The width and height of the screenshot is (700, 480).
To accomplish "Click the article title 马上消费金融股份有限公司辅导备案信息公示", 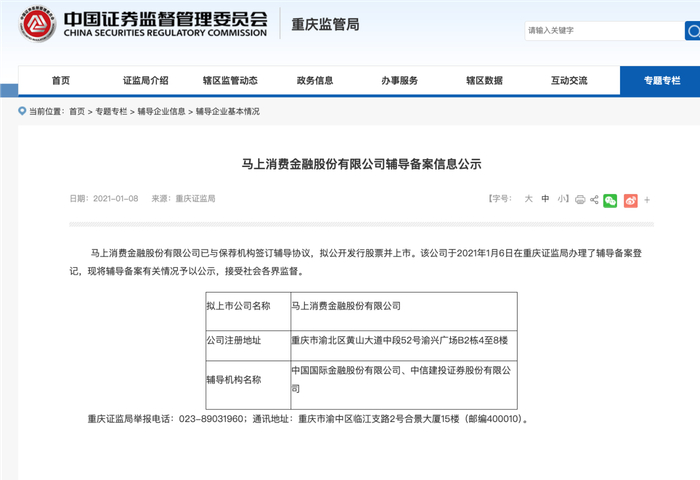I will [362, 164].
